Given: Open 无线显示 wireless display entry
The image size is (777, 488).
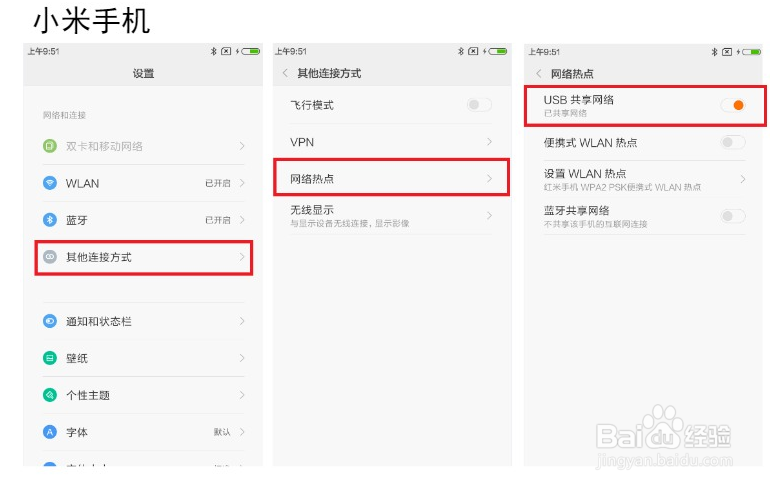Looking at the screenshot, I should pos(391,216).
